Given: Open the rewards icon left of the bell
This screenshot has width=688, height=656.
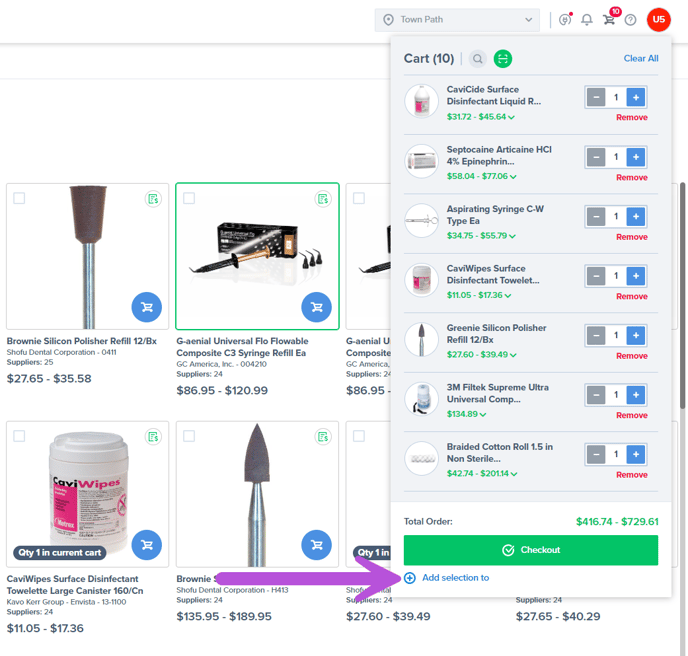Looking at the screenshot, I should [x=565, y=20].
